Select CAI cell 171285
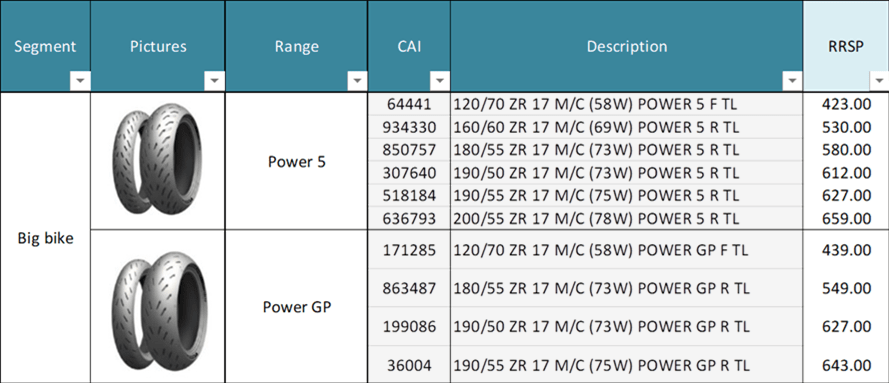This screenshot has width=889, height=383. (409, 249)
